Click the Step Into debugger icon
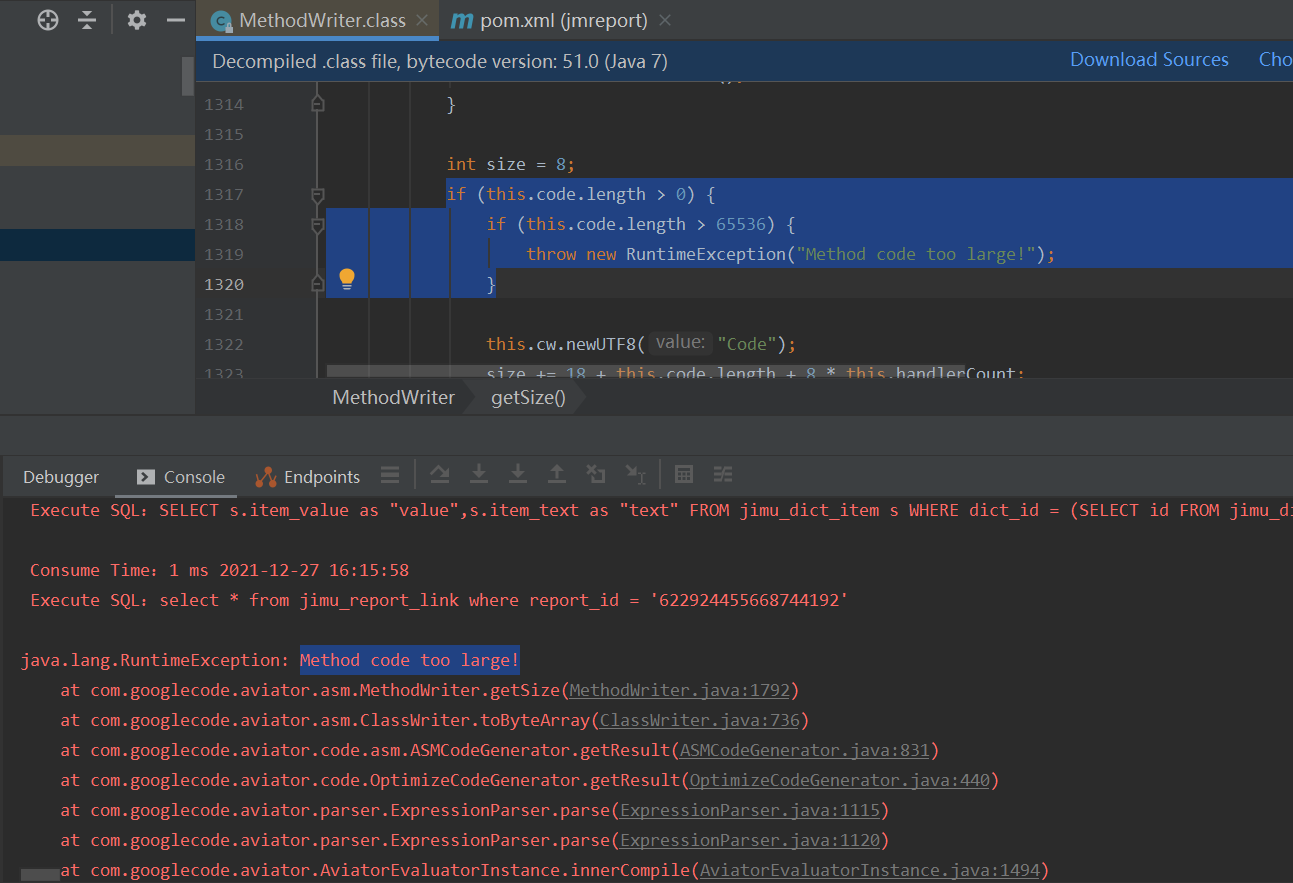Viewport: 1293px width, 883px height. pyautogui.click(x=479, y=474)
